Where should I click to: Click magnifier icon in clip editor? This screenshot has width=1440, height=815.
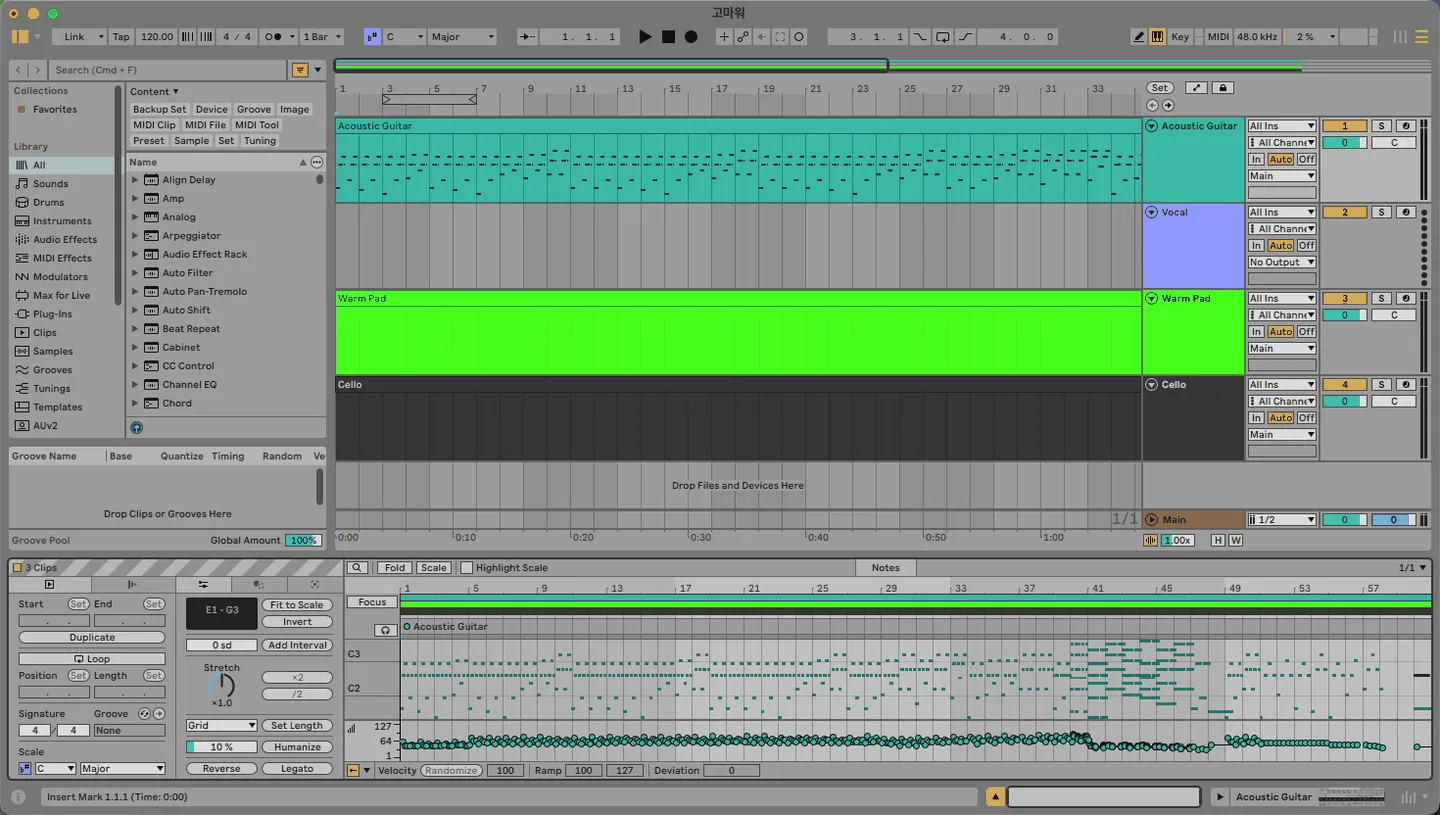point(357,568)
